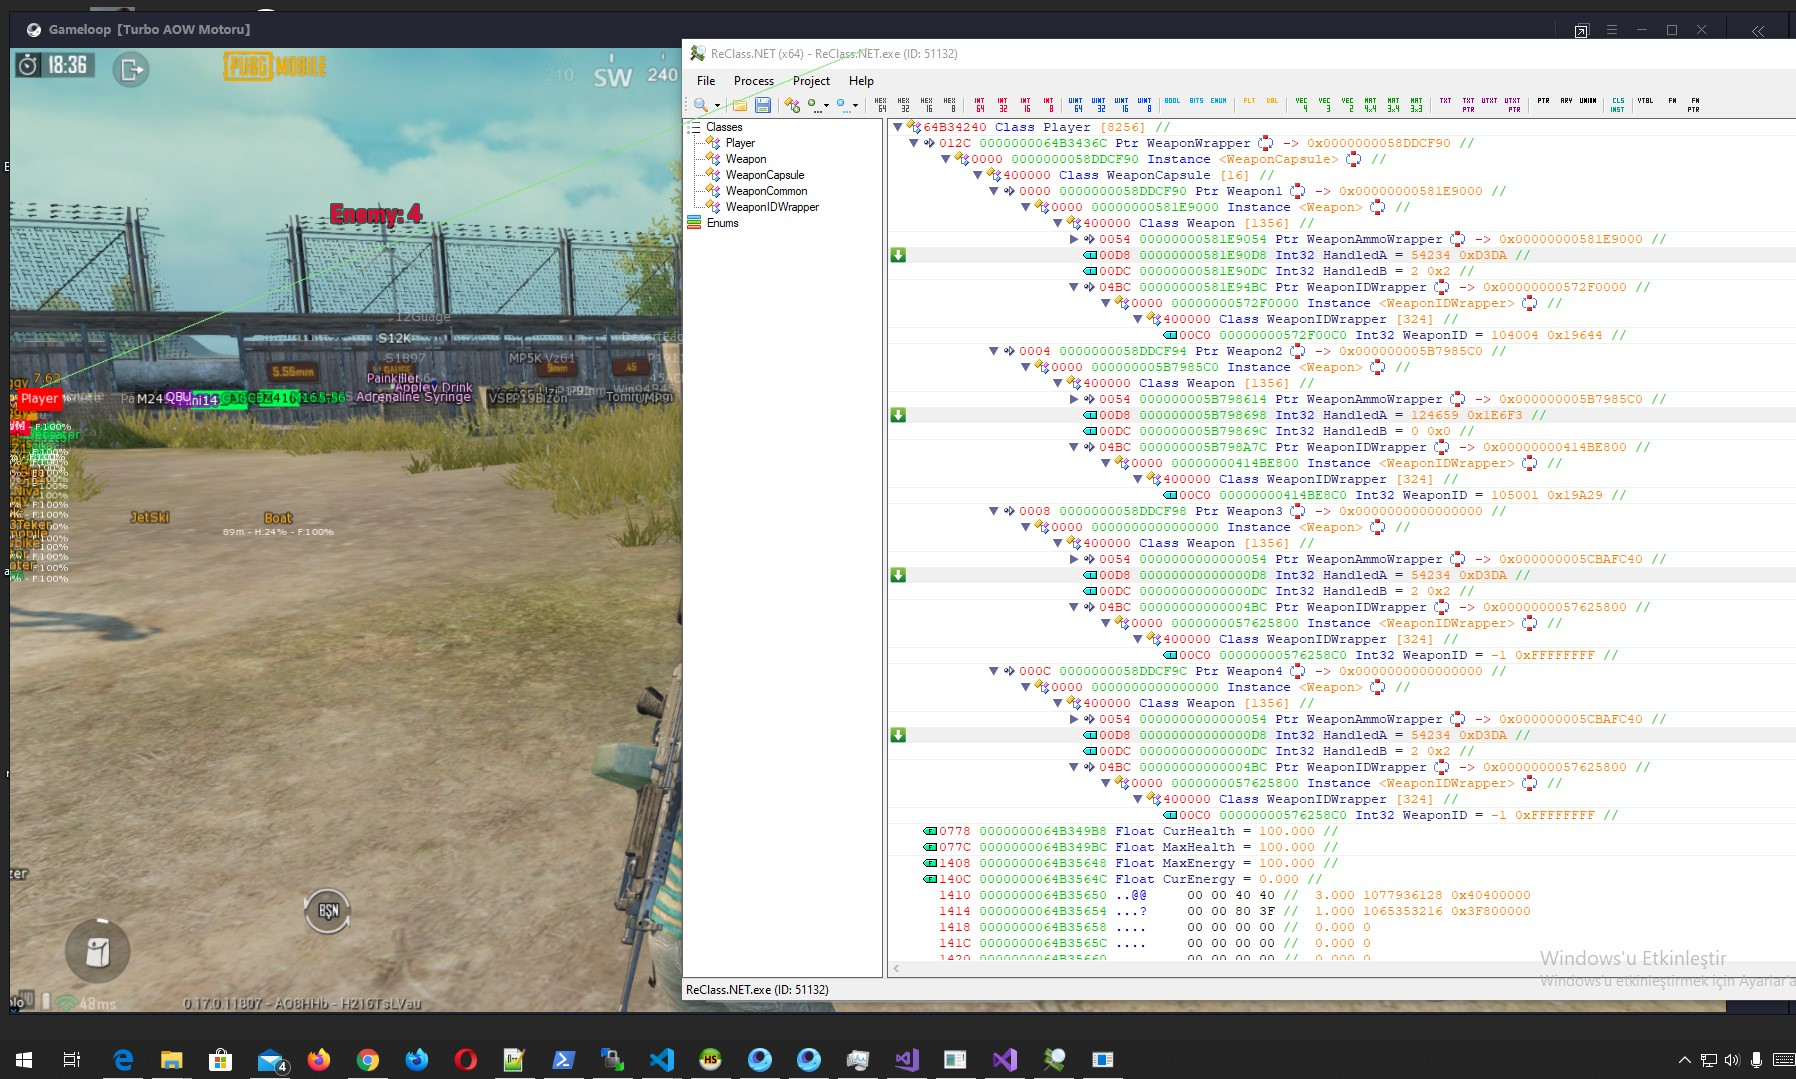This screenshot has height=1079, width=1796.
Task: Open the dropdown arrow beside the magnifier icon
Action: pos(717,105)
